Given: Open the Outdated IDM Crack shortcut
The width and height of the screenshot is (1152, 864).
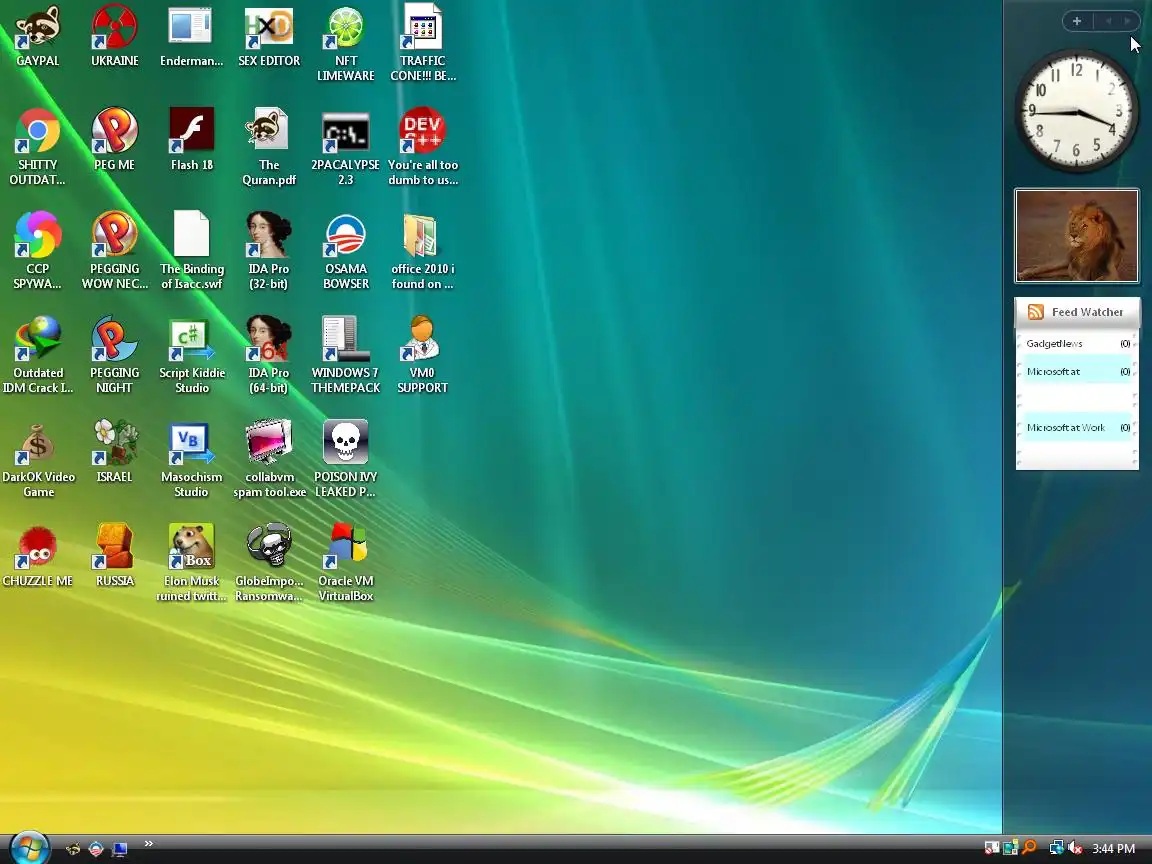Looking at the screenshot, I should click(37, 355).
